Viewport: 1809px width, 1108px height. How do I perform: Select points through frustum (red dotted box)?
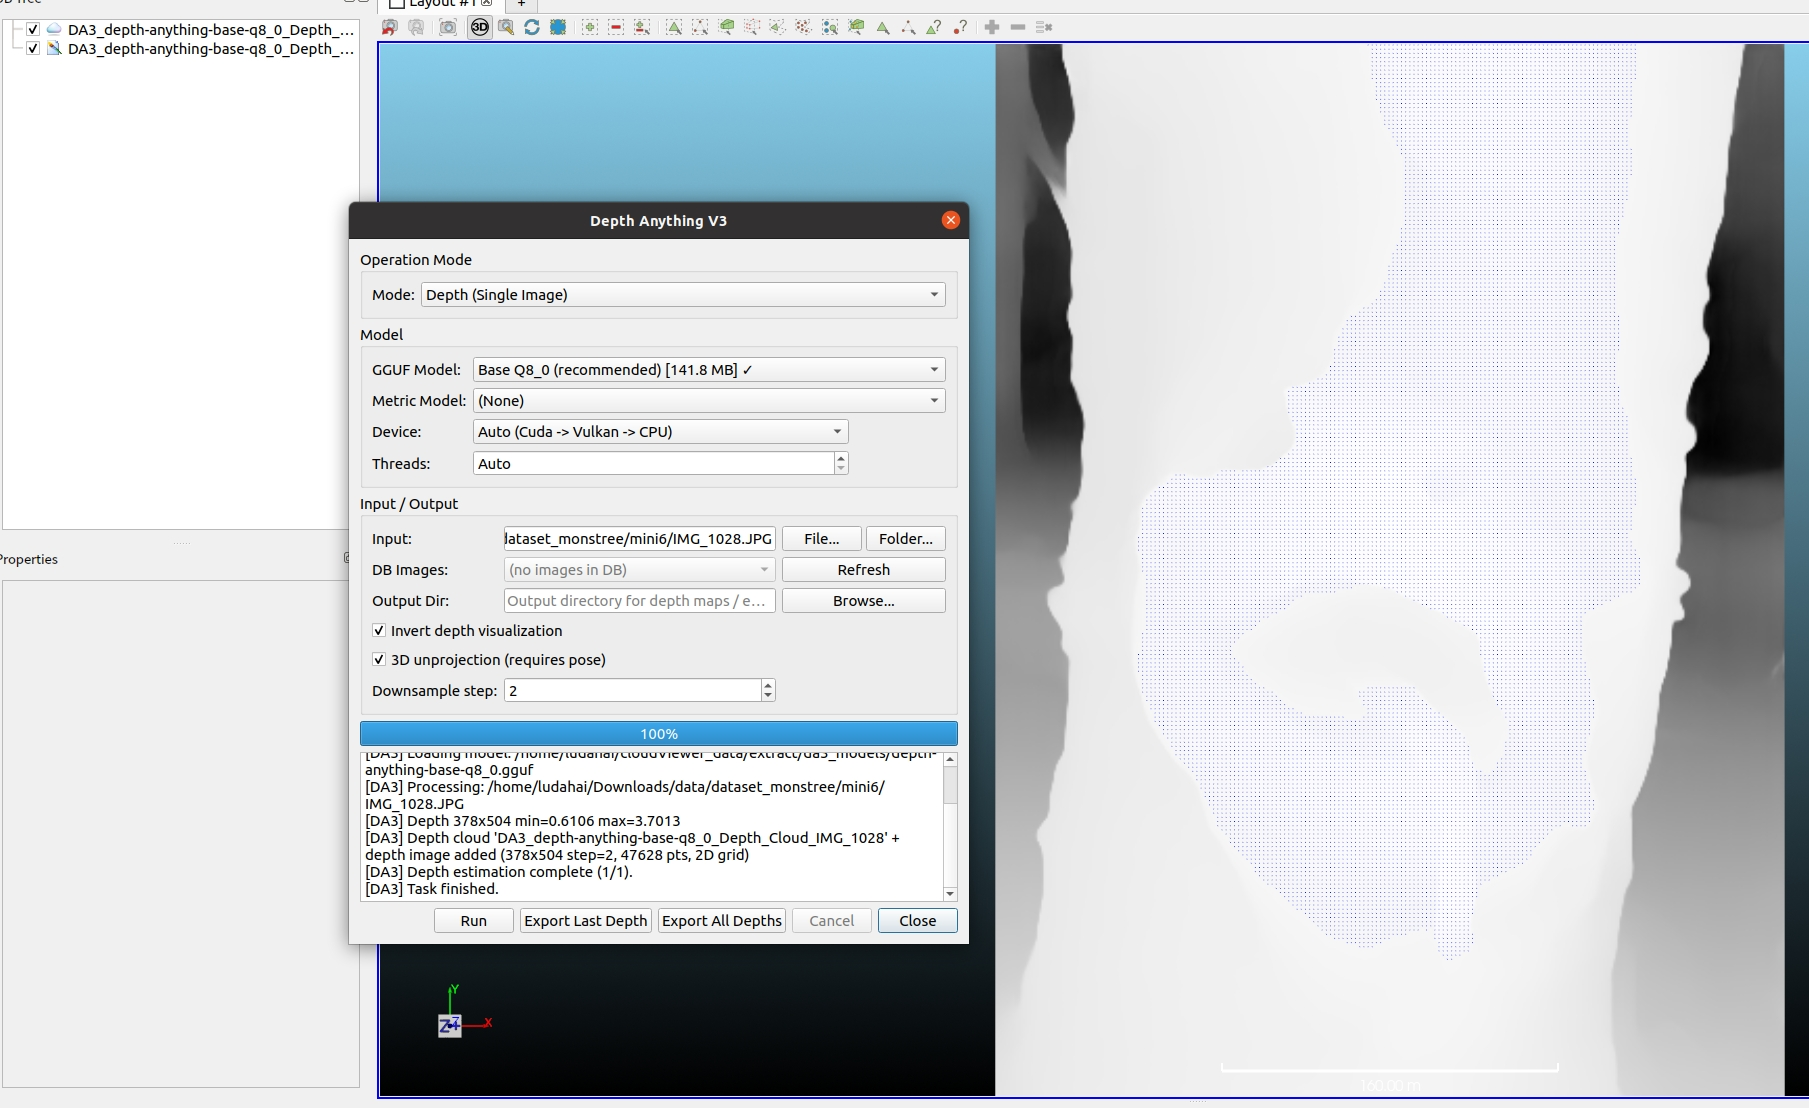[x=752, y=27]
